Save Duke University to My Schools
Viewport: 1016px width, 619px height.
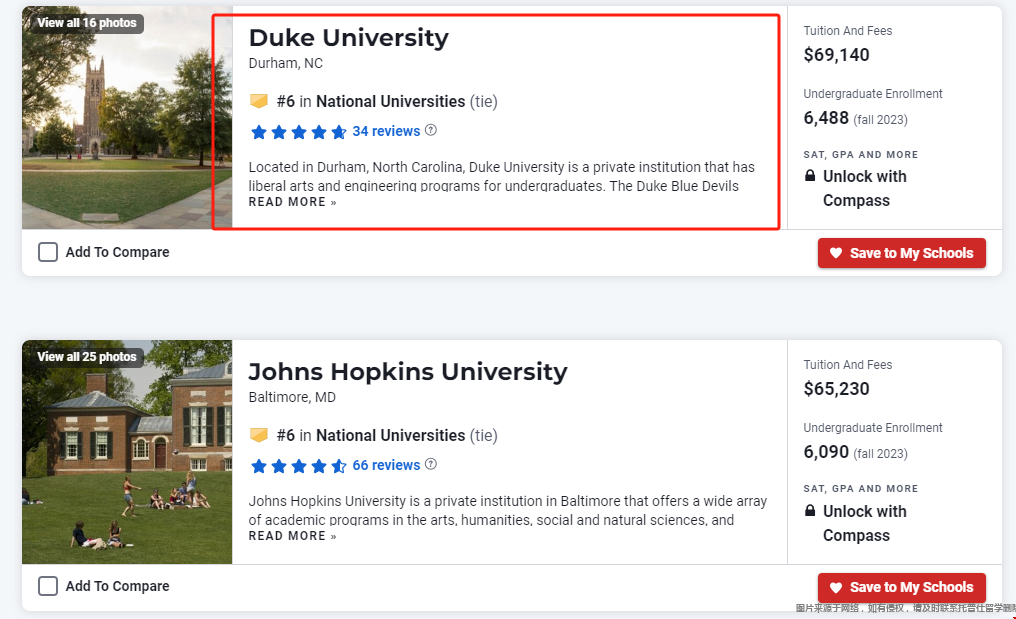click(901, 253)
